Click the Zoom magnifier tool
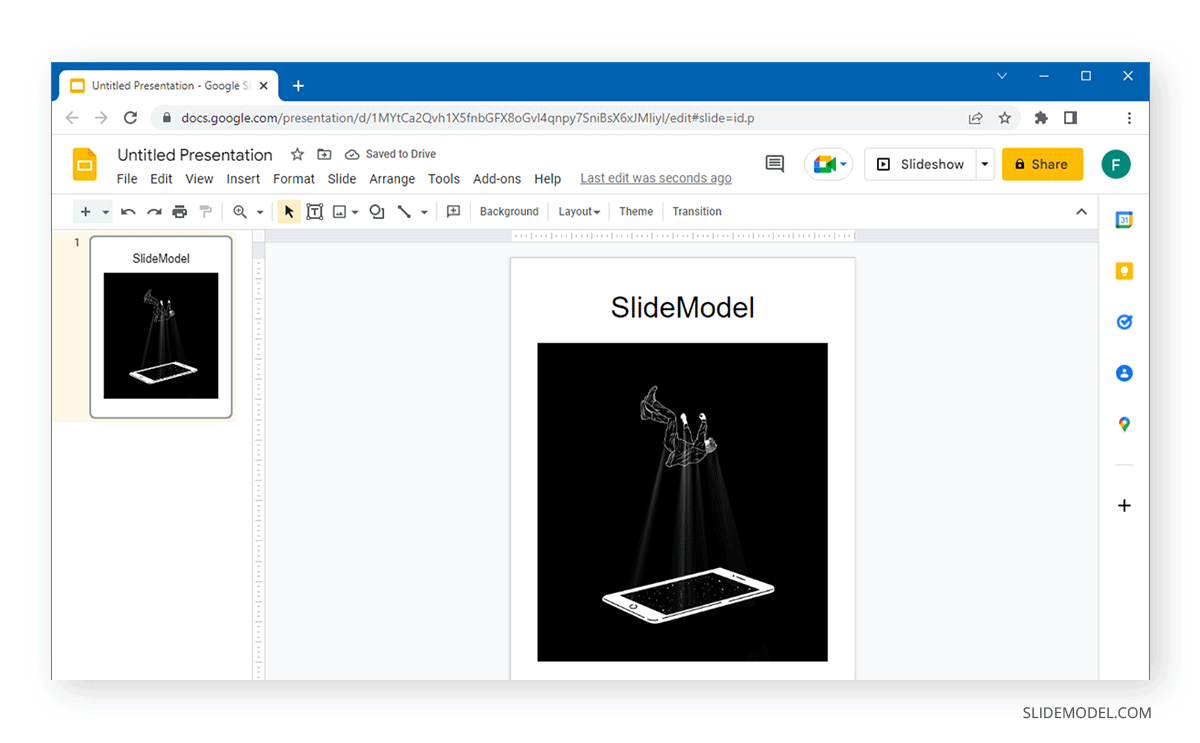This screenshot has height=743, width=1200. [240, 212]
